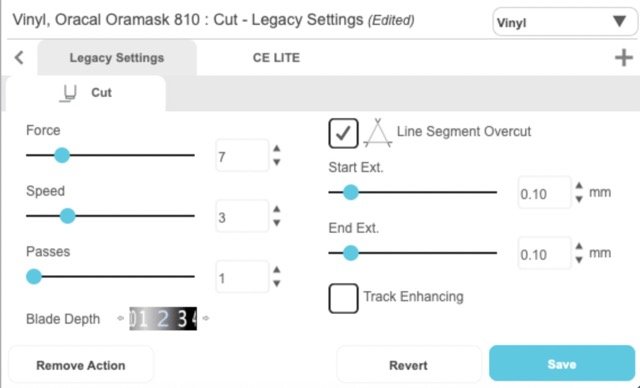Click the Force value input field
Screen dimensions: 640x388
pyautogui.click(x=242, y=155)
